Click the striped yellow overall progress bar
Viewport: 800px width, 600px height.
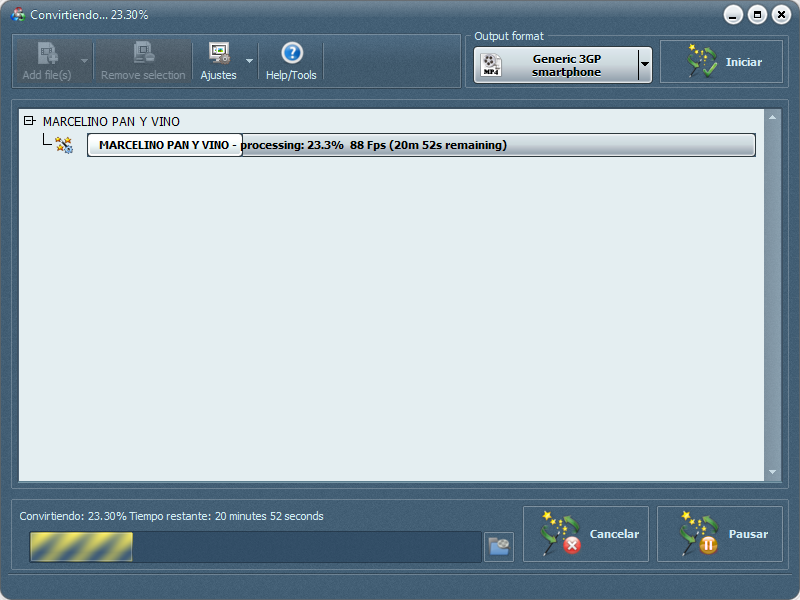255,547
